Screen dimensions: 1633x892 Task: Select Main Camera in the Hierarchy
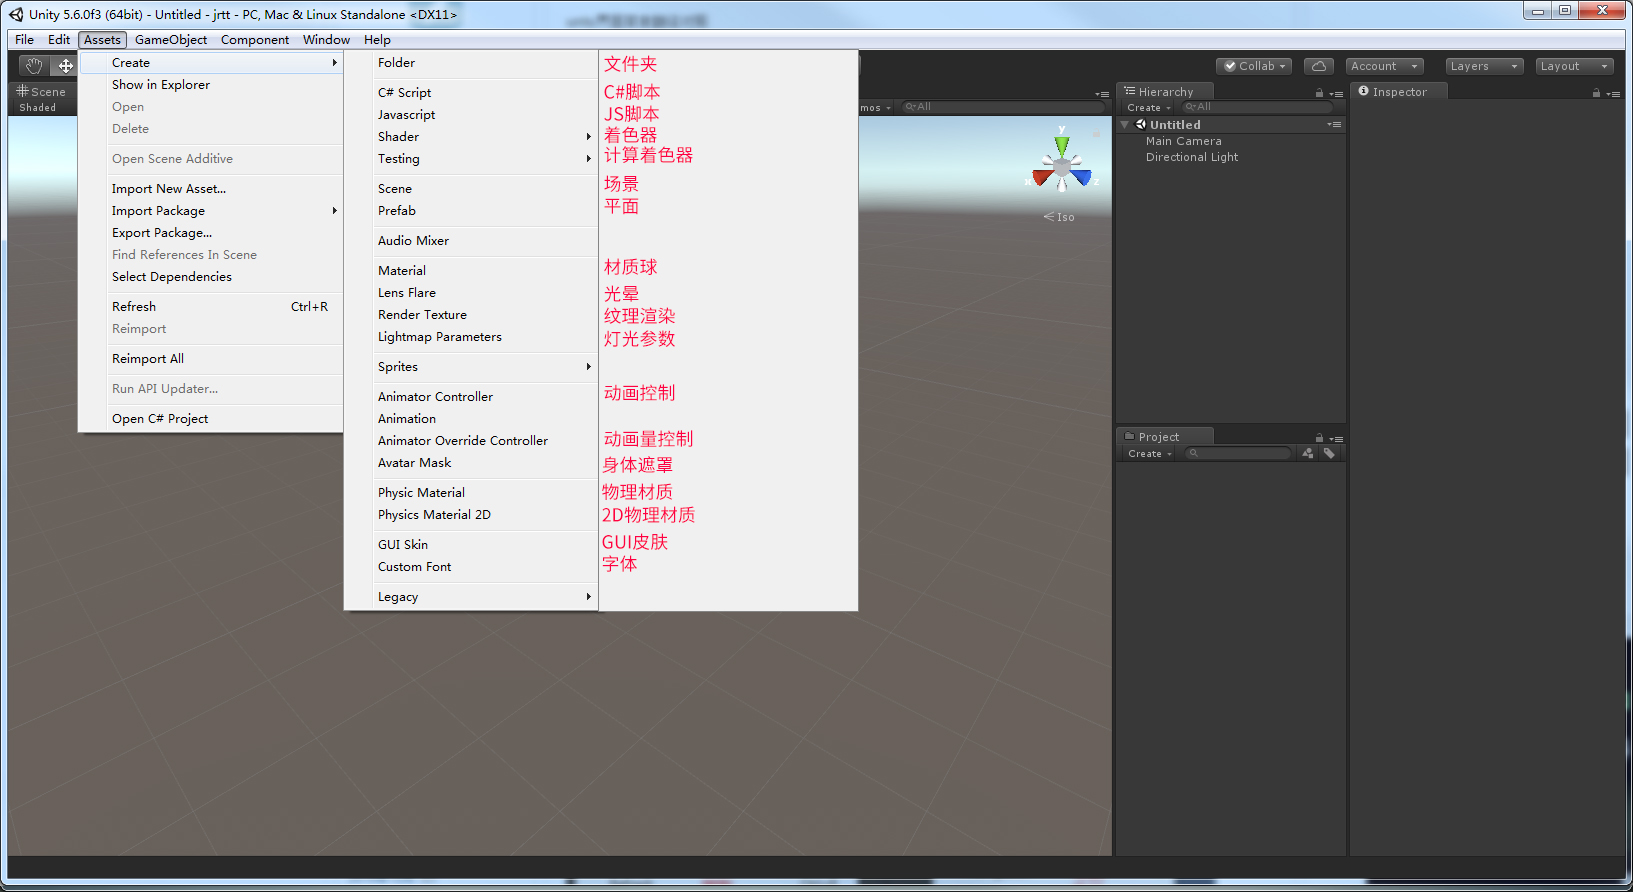coord(1184,142)
